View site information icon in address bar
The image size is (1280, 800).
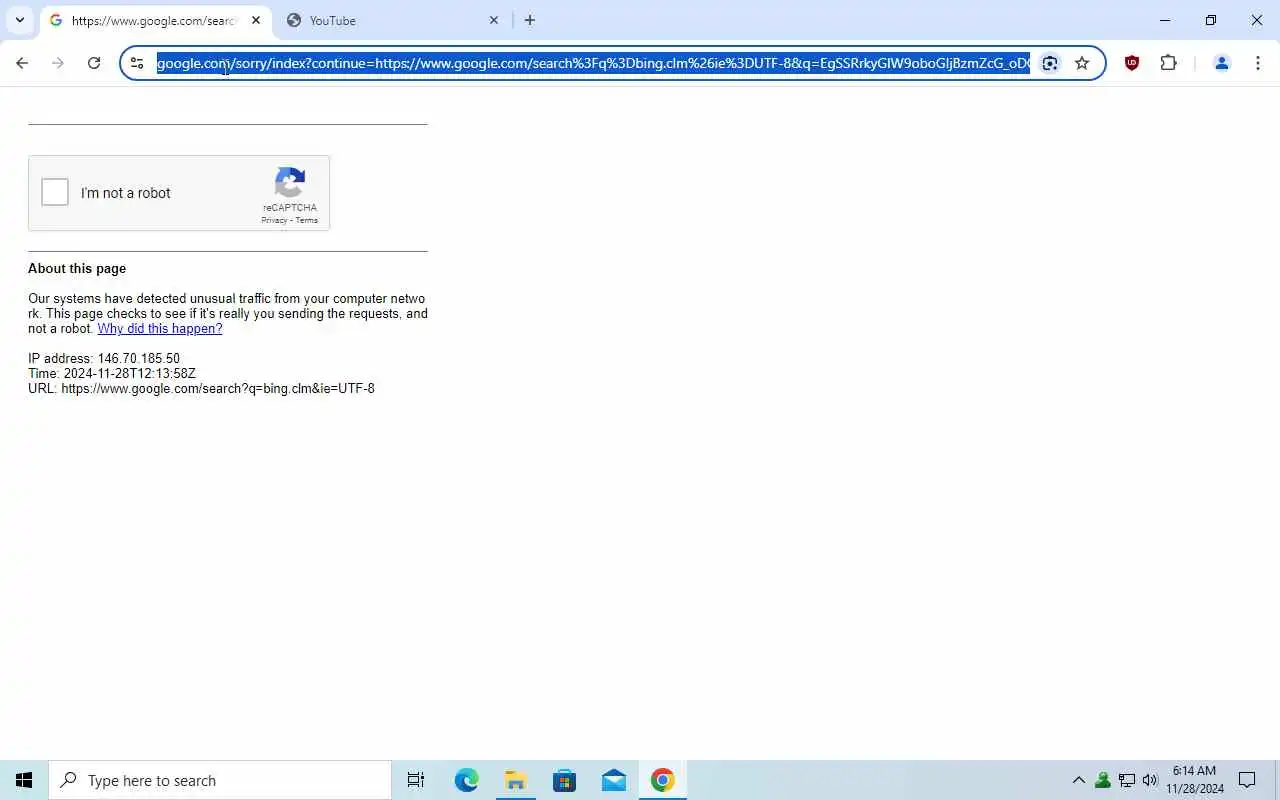pyautogui.click(x=137, y=63)
